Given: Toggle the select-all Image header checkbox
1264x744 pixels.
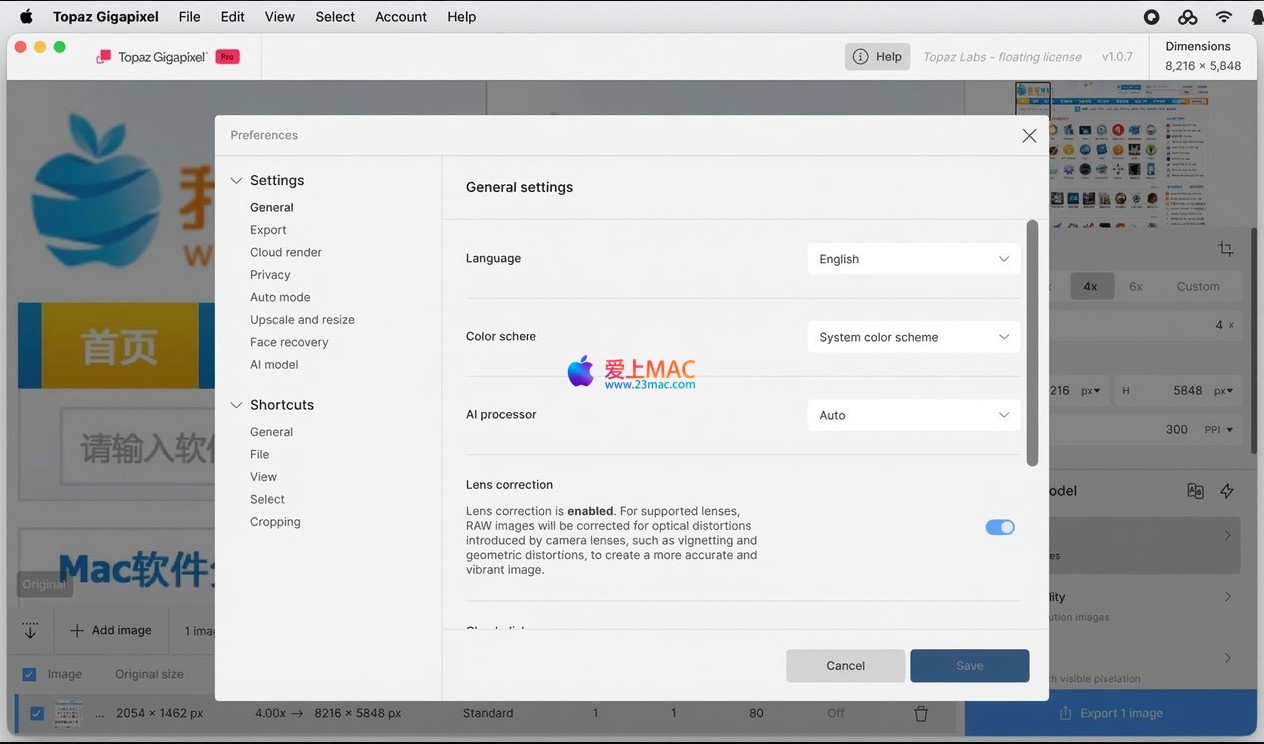Looking at the screenshot, I should click(x=29, y=674).
